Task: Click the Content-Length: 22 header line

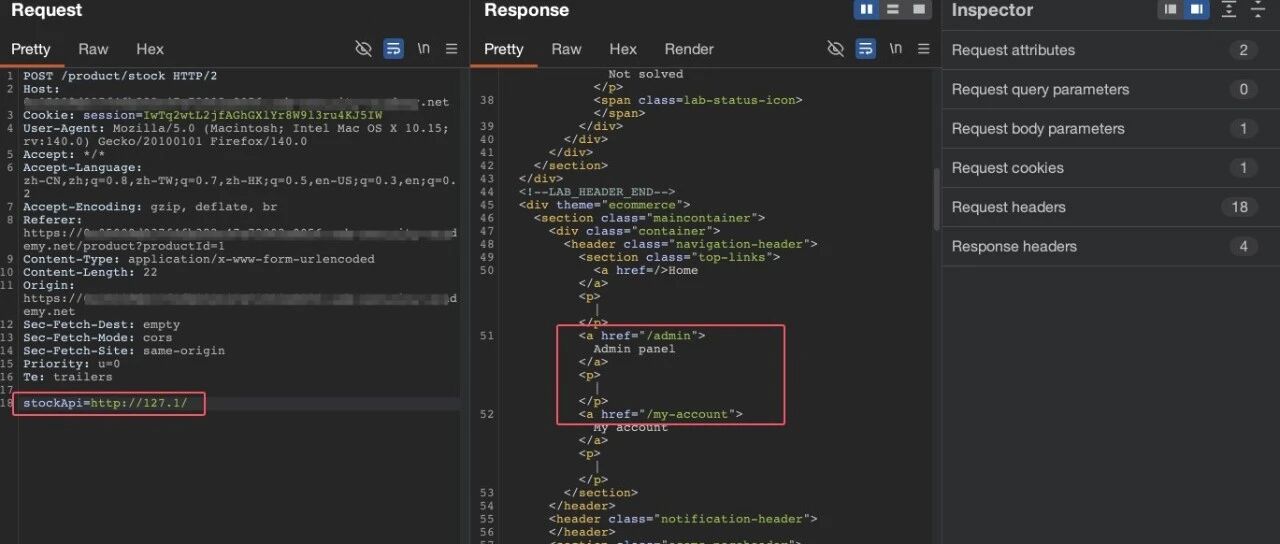Action: (90, 272)
